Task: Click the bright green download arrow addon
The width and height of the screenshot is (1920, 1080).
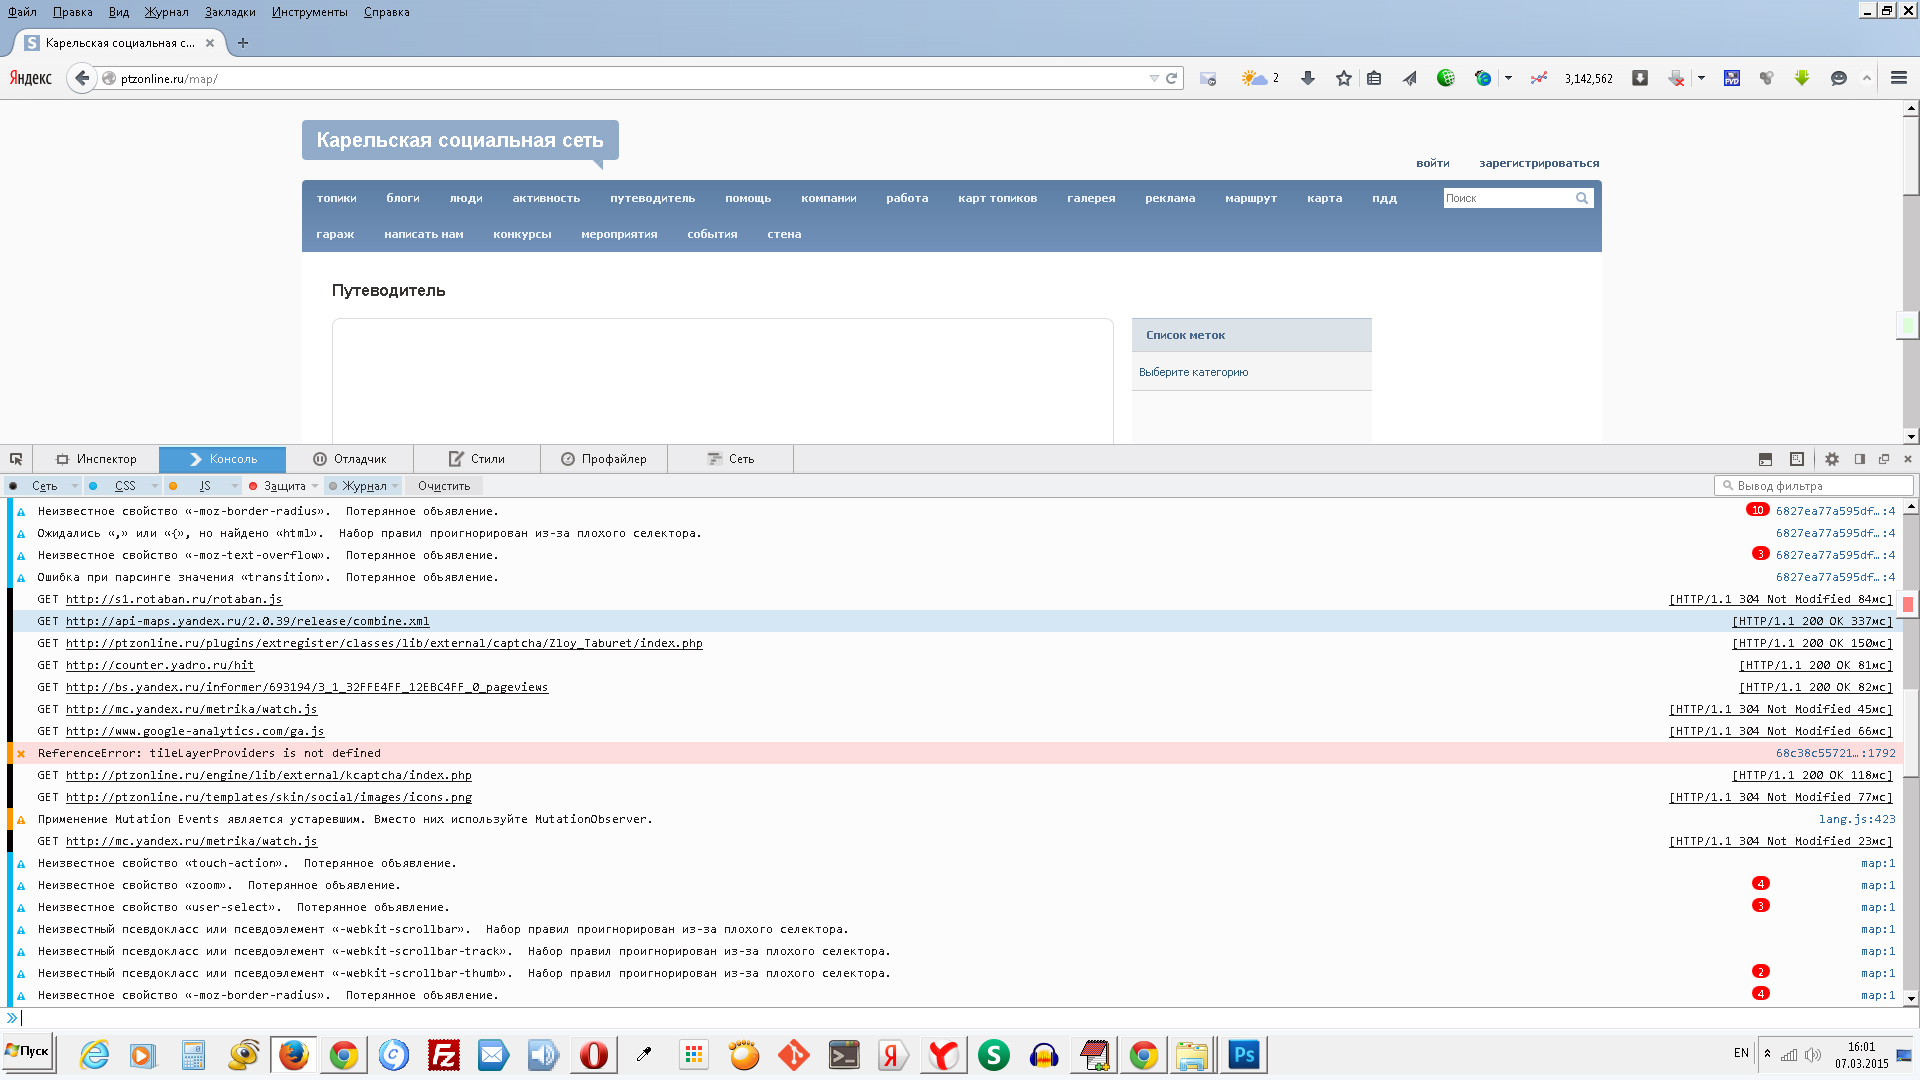Action: point(1802,78)
